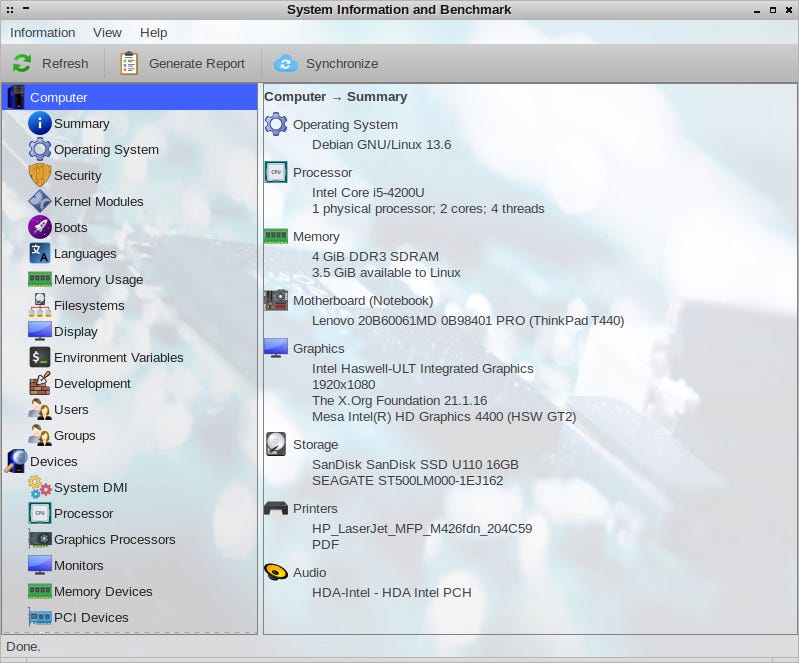The image size is (799, 663).
Task: Click the Generate Report button label
Action: point(197,64)
